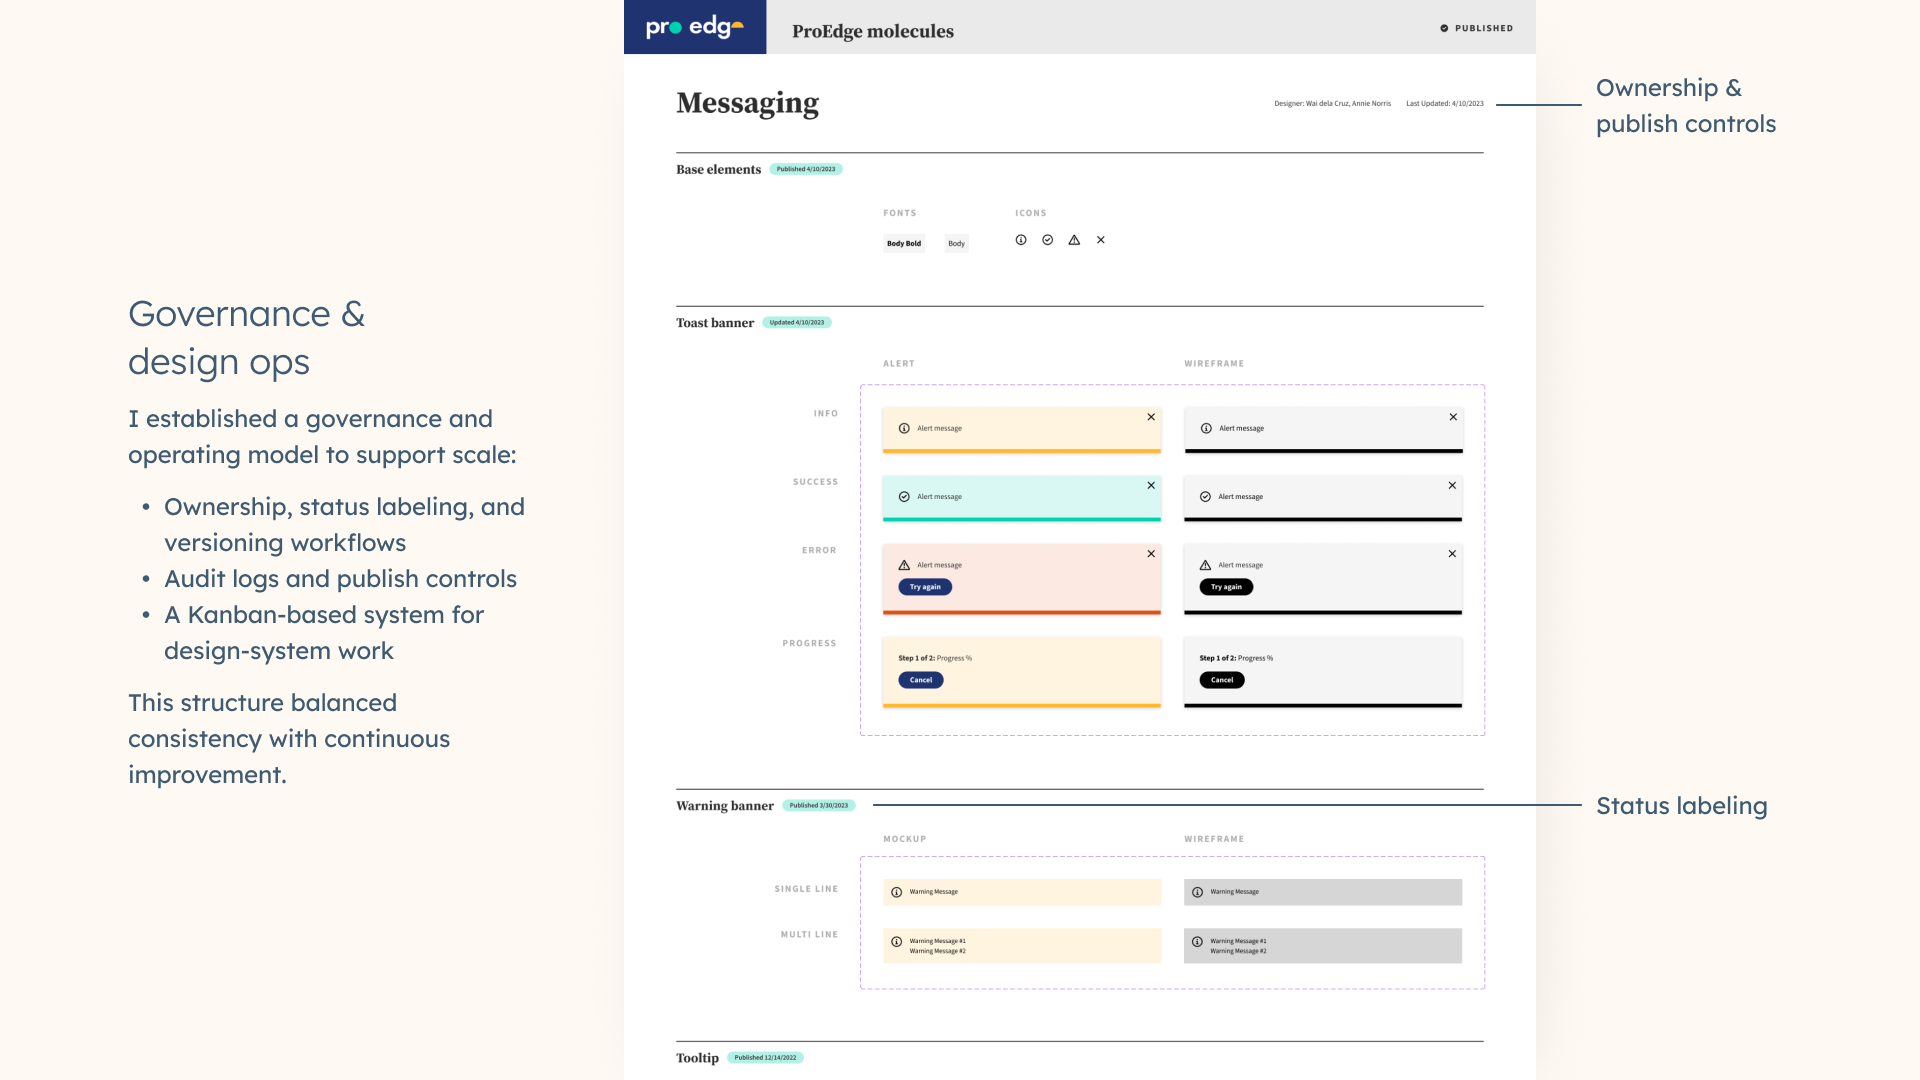Click the Published status badge in header
This screenshot has width=1920, height=1080.
pos(1476,28)
